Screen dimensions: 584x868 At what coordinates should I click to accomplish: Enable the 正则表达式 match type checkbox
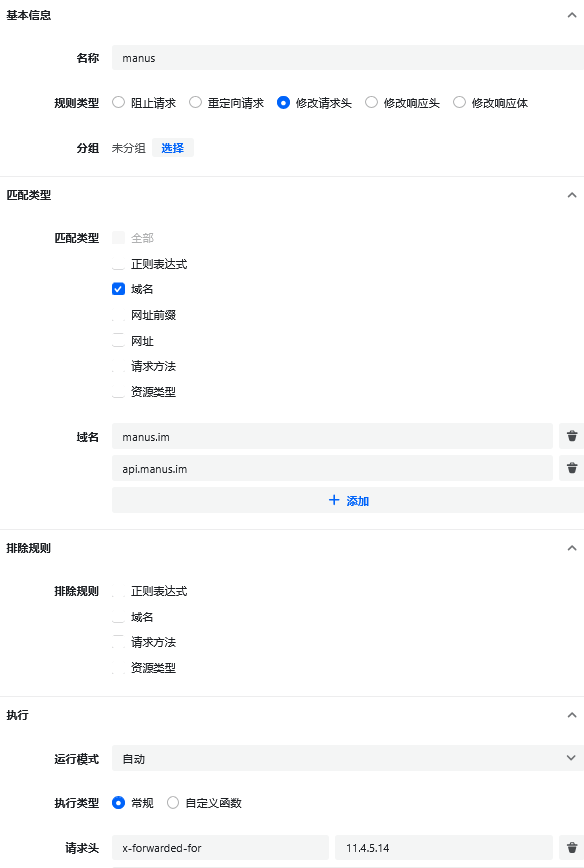point(118,264)
